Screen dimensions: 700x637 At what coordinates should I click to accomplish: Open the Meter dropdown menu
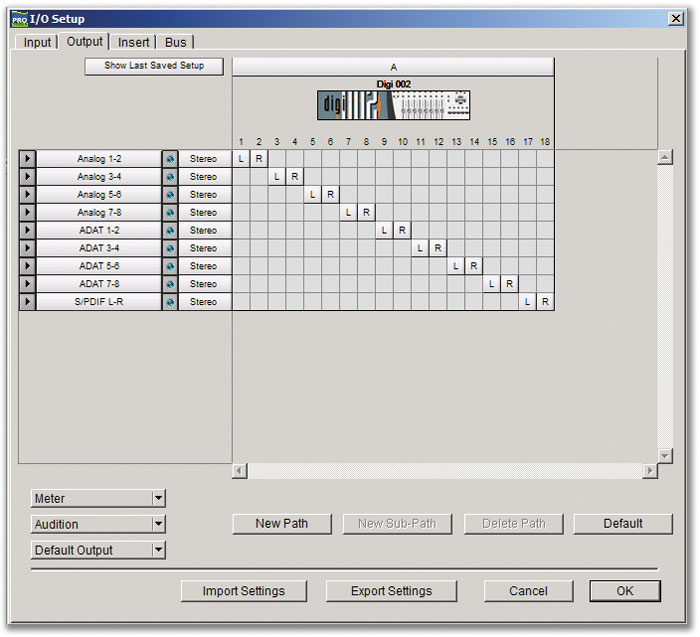coord(98,498)
